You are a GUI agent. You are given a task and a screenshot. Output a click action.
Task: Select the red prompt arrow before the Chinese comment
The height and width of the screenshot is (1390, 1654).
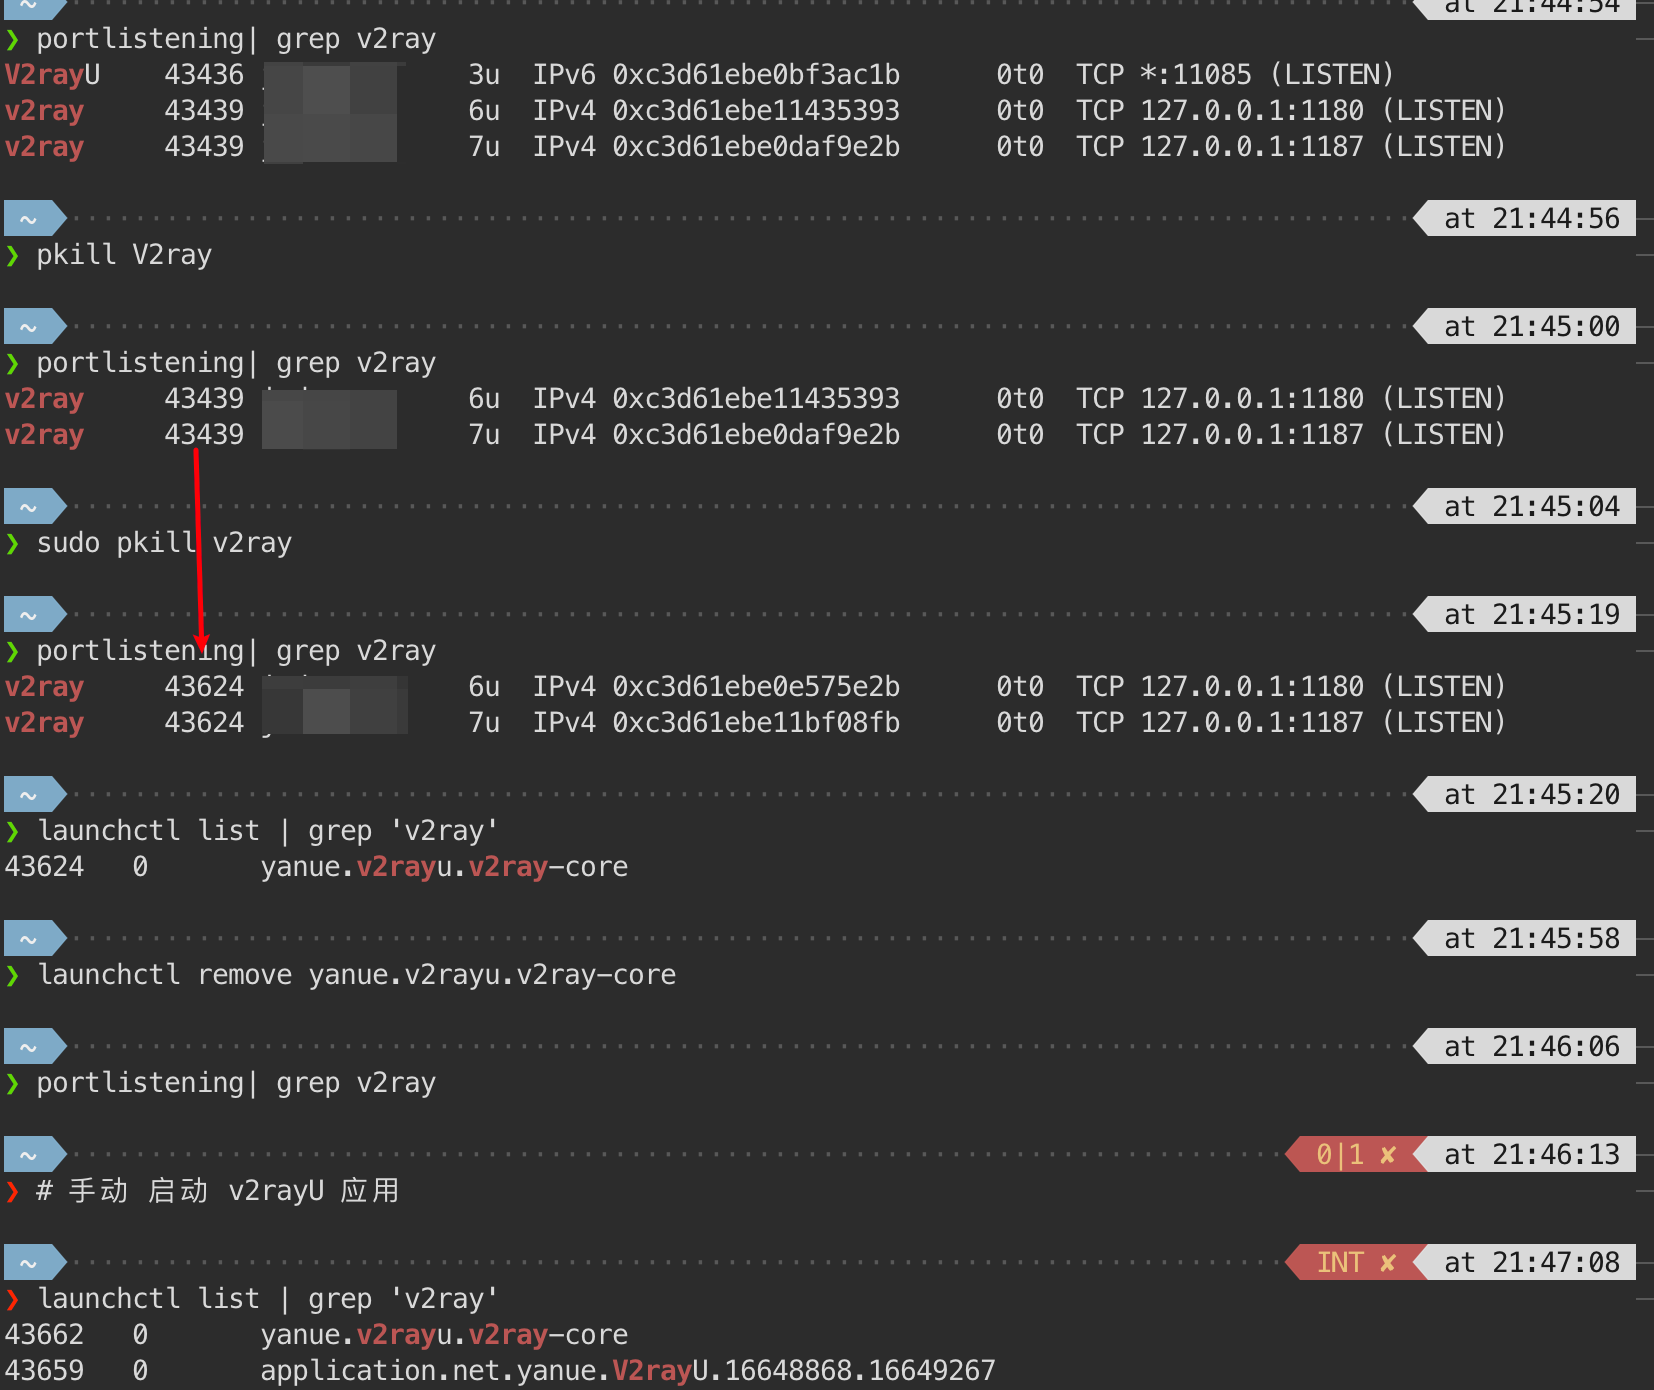[x=14, y=1190]
